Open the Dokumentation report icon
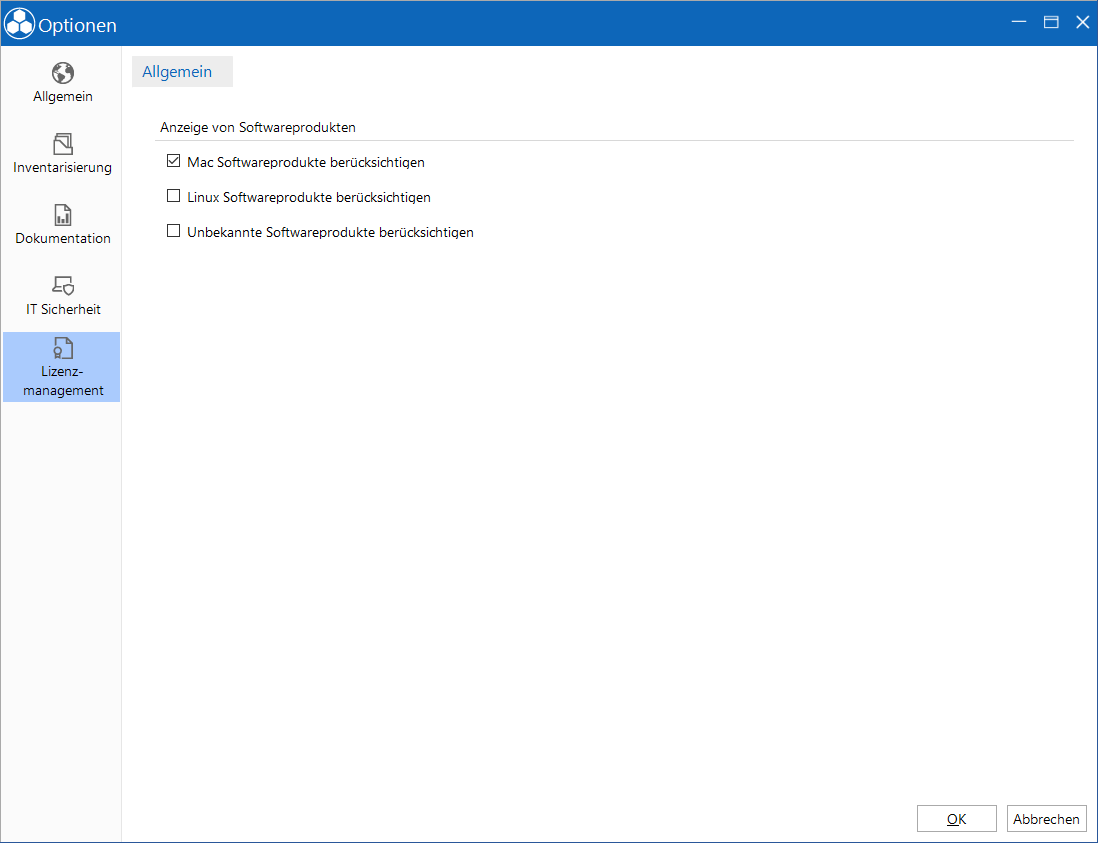1098x843 pixels. tap(62, 215)
